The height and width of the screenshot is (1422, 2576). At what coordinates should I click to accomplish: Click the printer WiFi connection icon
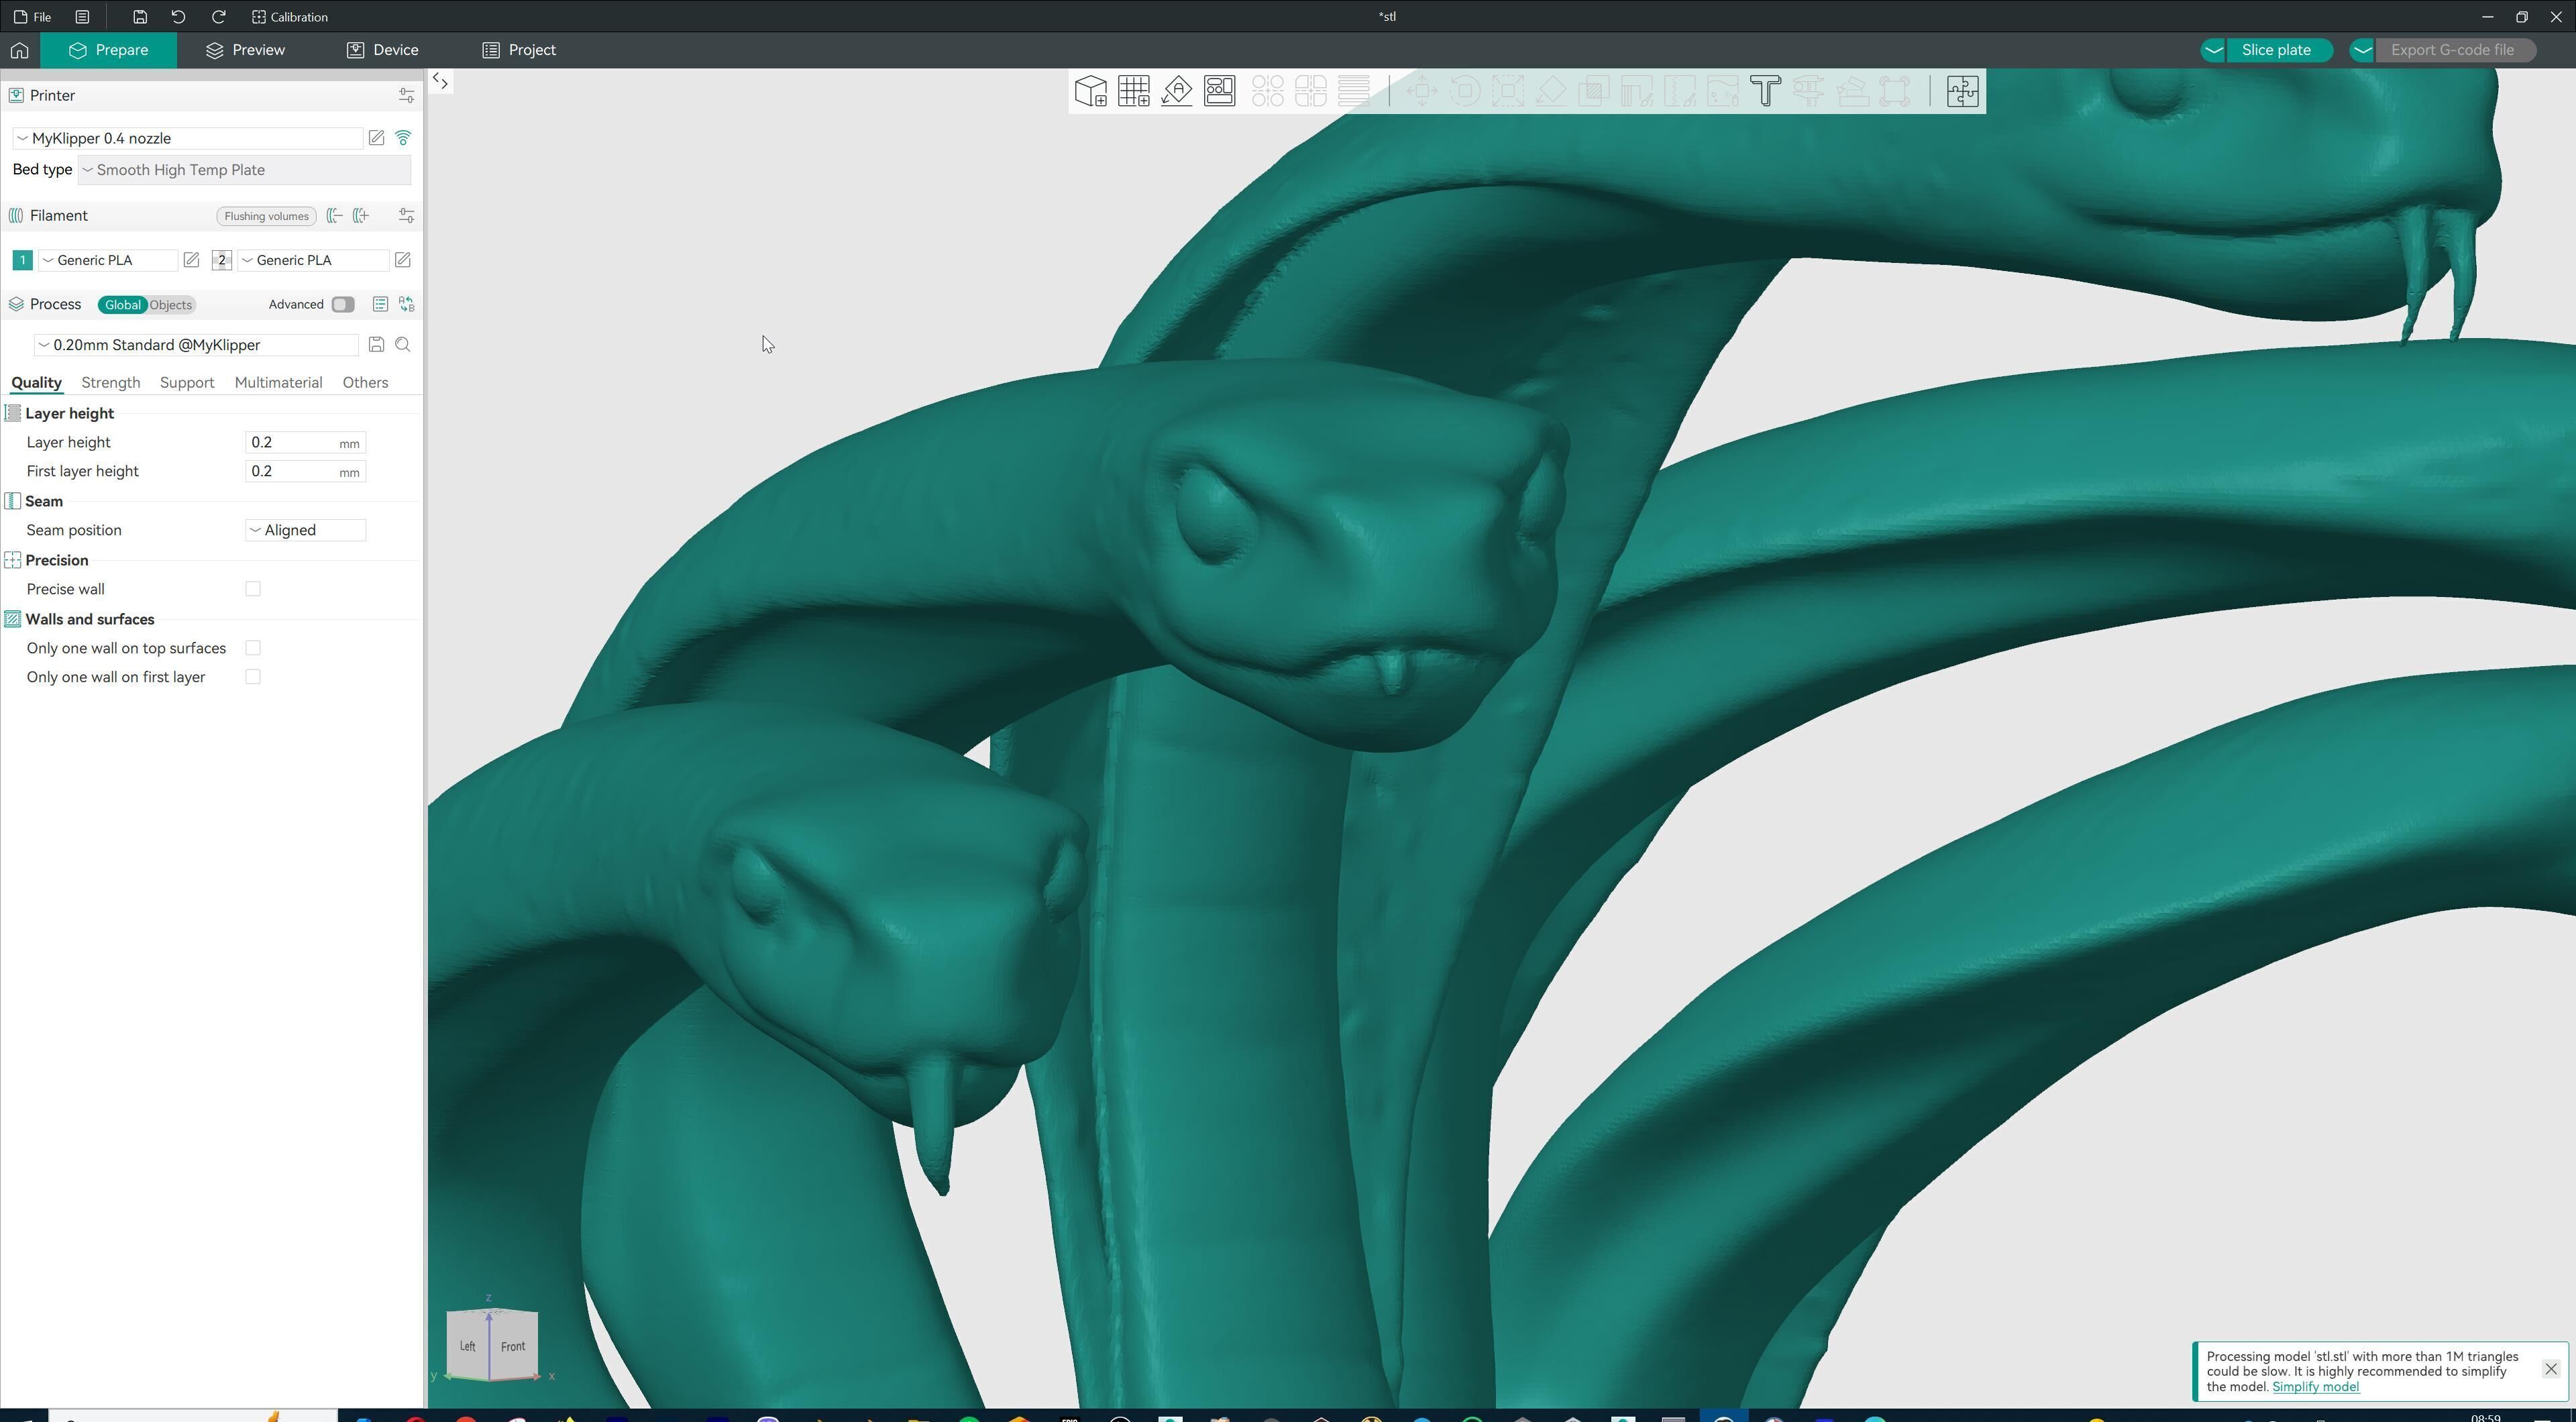403,138
